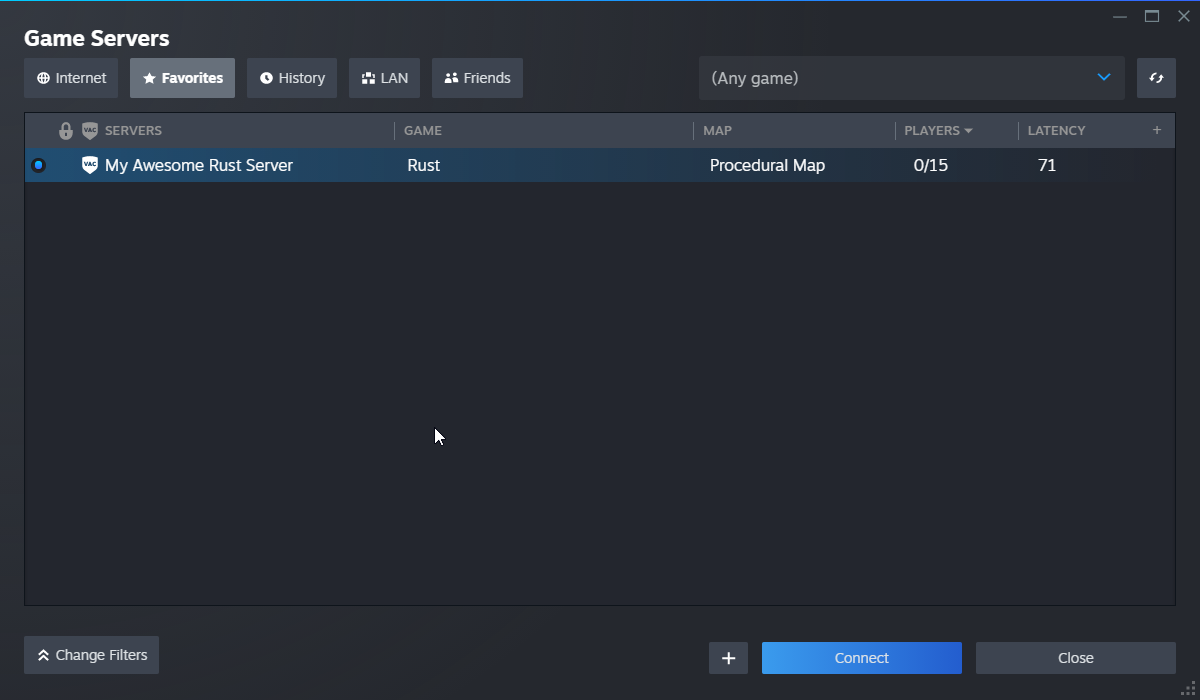Click the VAC shield next to My Awesome Rust Server
This screenshot has width=1200, height=700.
[90, 164]
